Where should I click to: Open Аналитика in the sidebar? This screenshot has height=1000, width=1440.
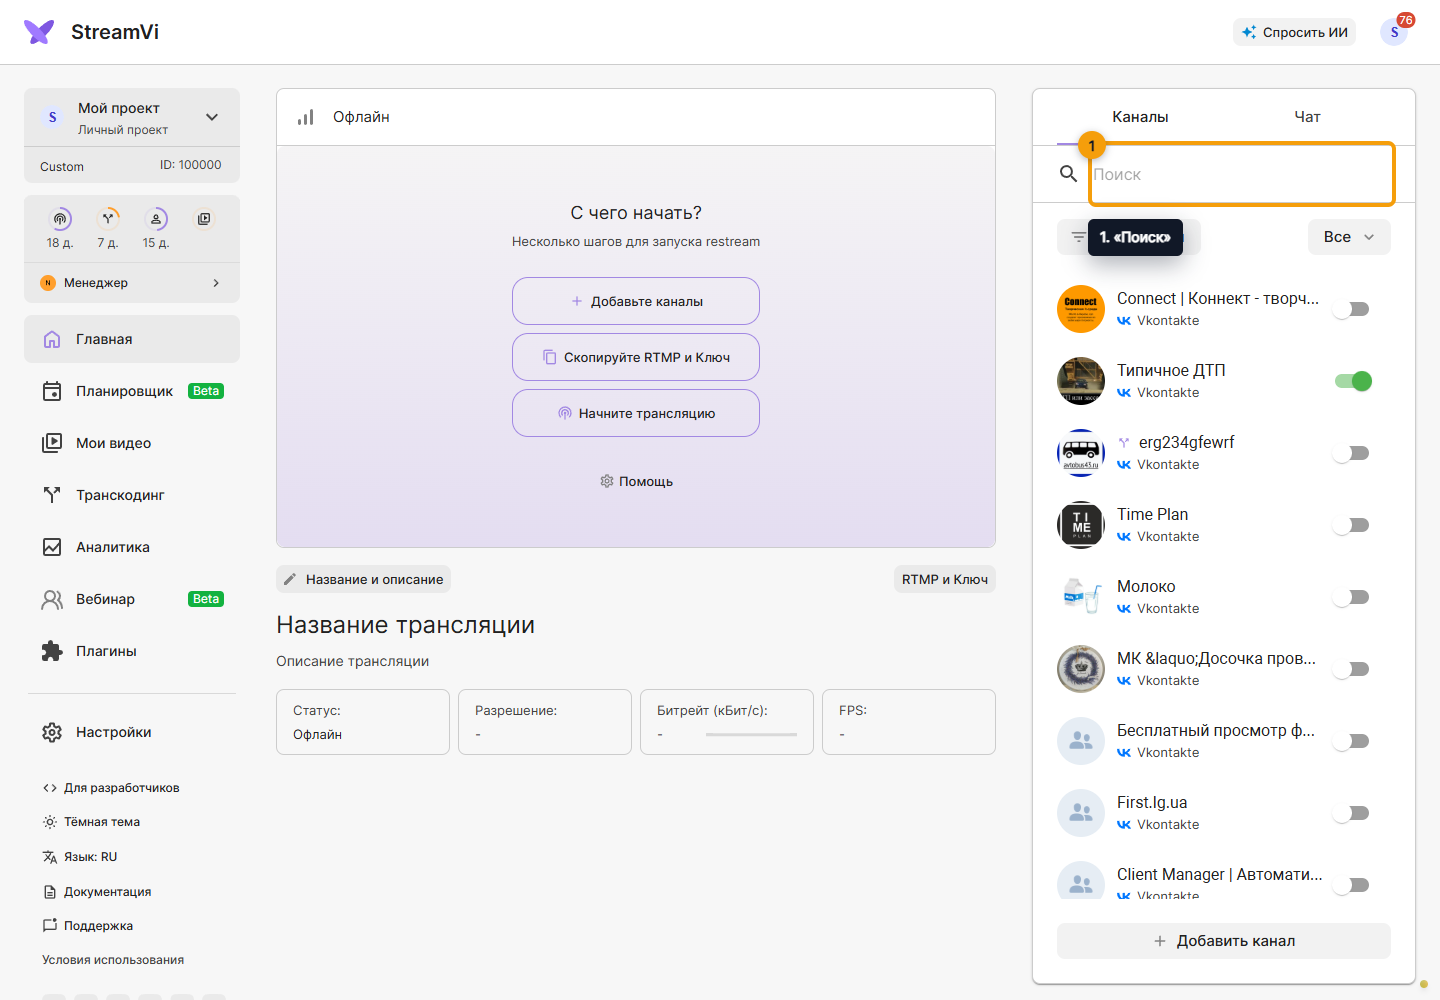(132, 547)
